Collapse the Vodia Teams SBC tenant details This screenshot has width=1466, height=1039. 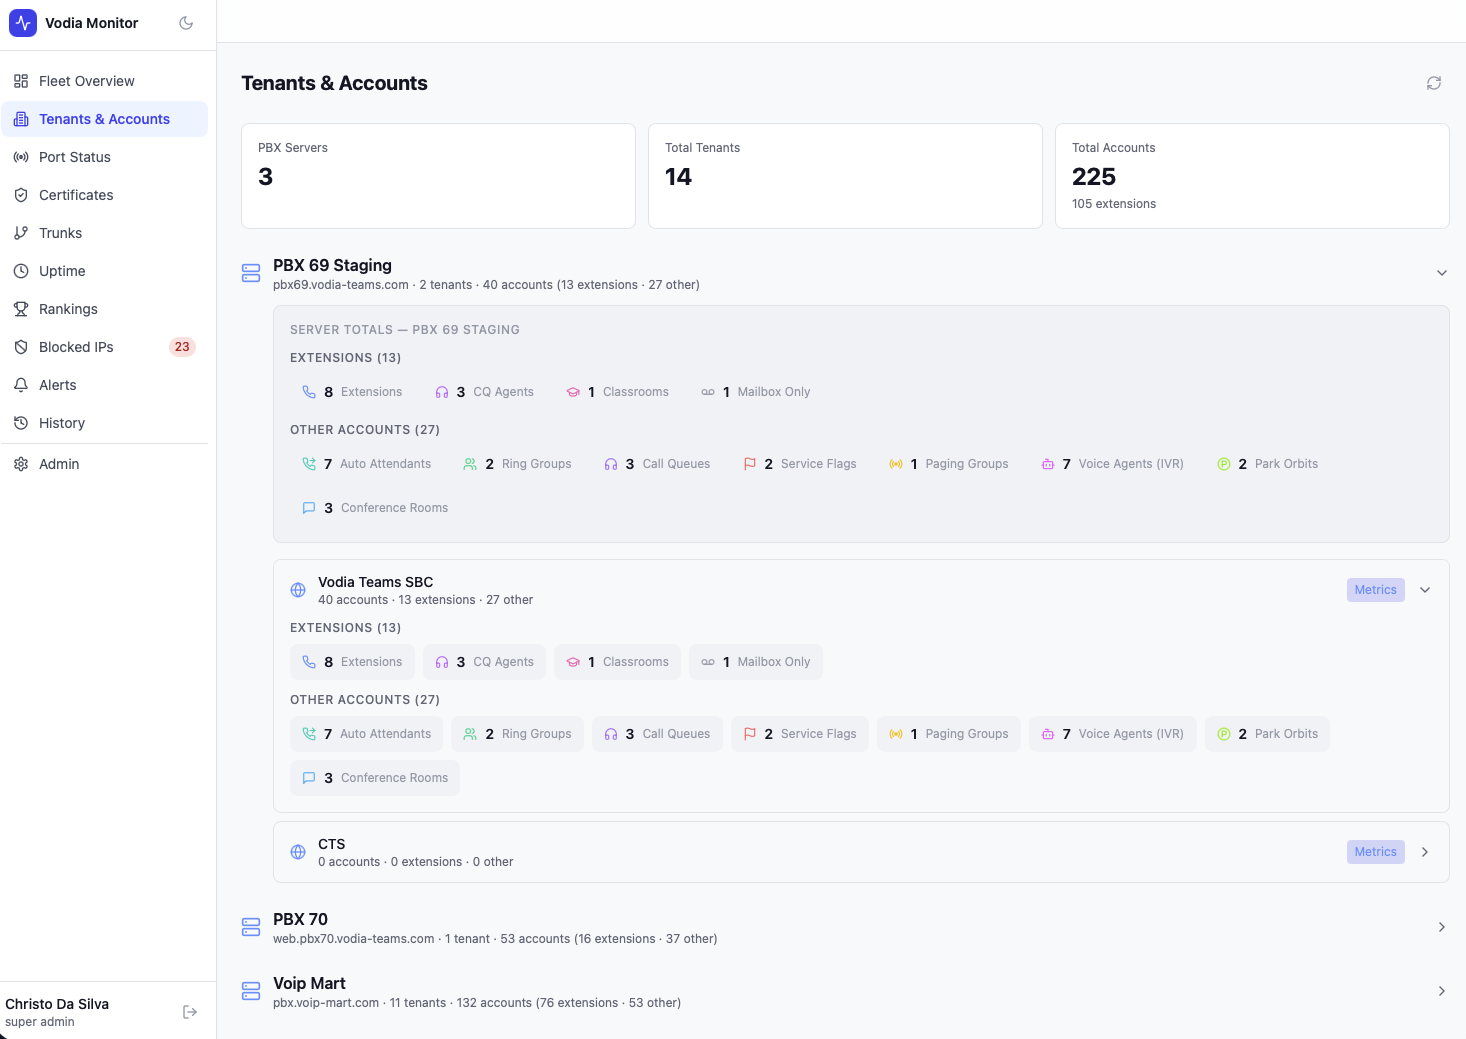click(1425, 590)
